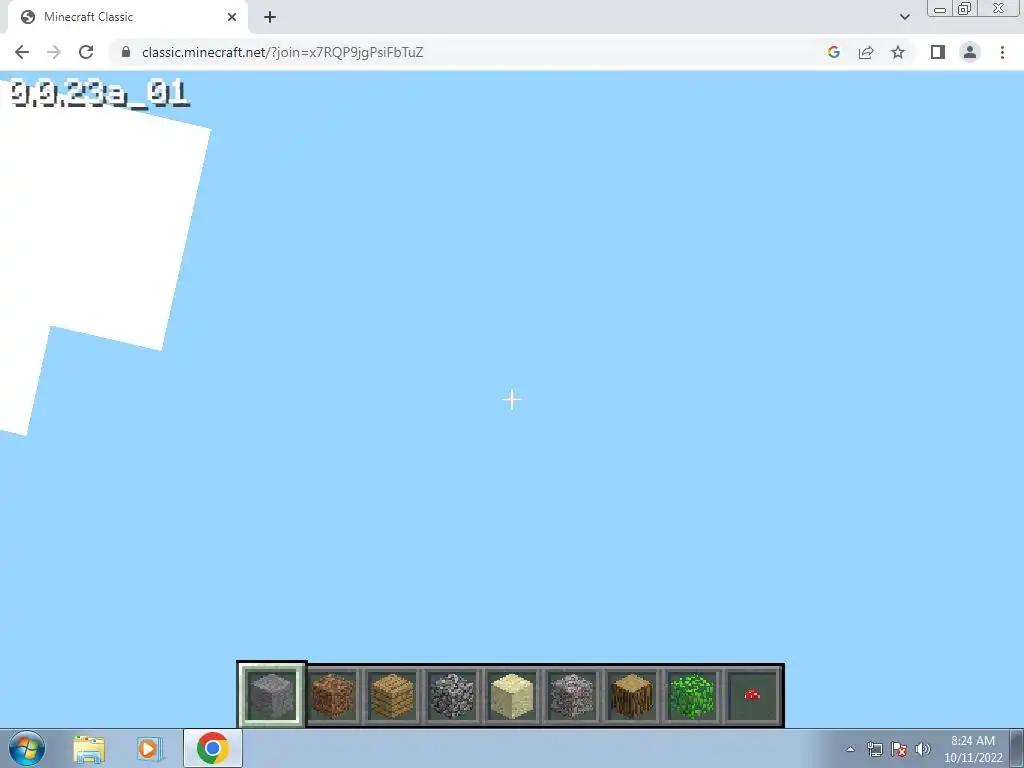Viewport: 1024px width, 768px height.
Task: Open Chrome profile avatar menu
Action: (970, 52)
